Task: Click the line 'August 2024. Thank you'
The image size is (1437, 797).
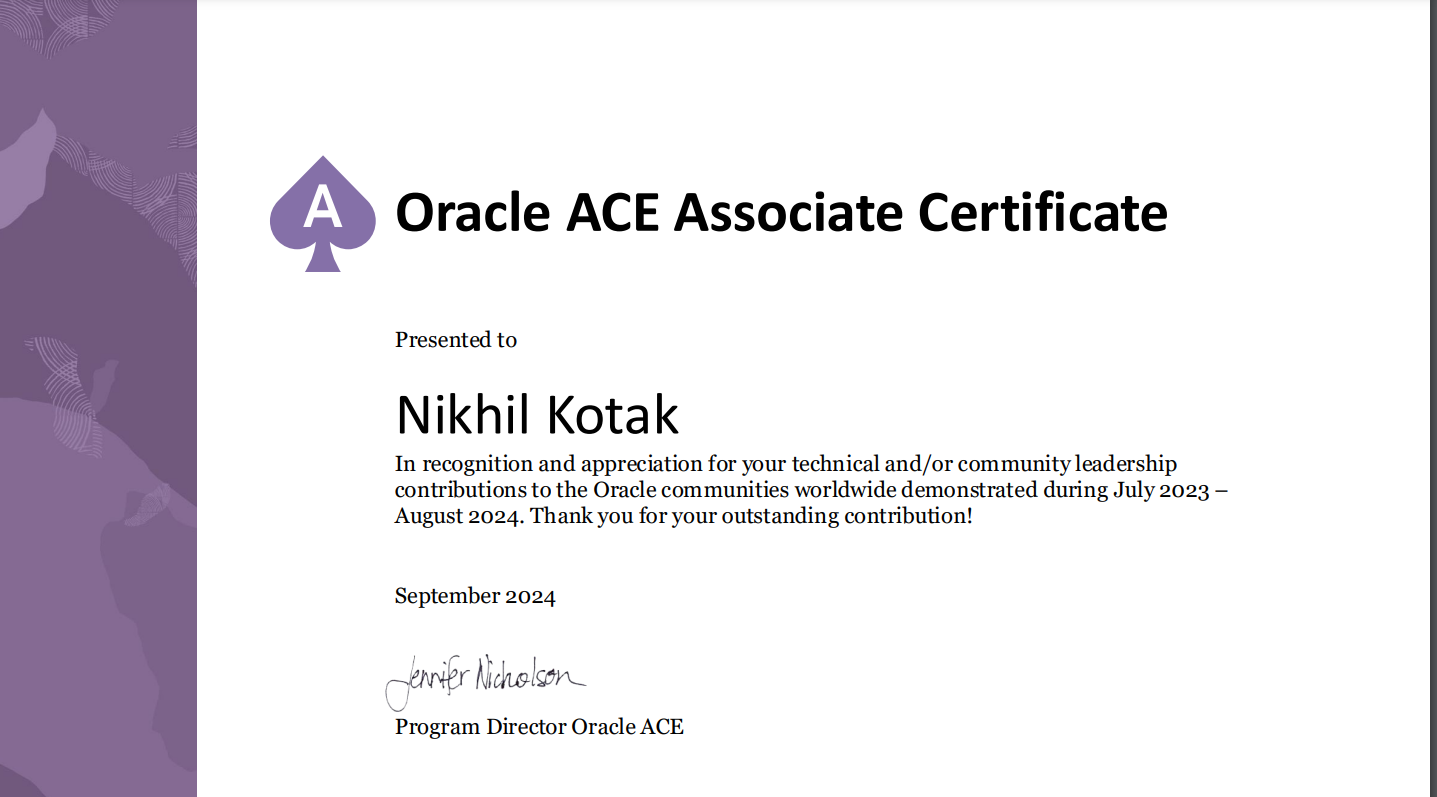Action: (684, 517)
